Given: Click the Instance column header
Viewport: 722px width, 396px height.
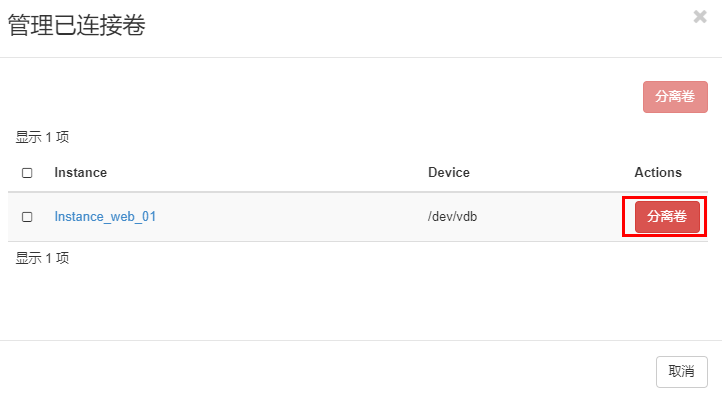Looking at the screenshot, I should click(x=81, y=173).
